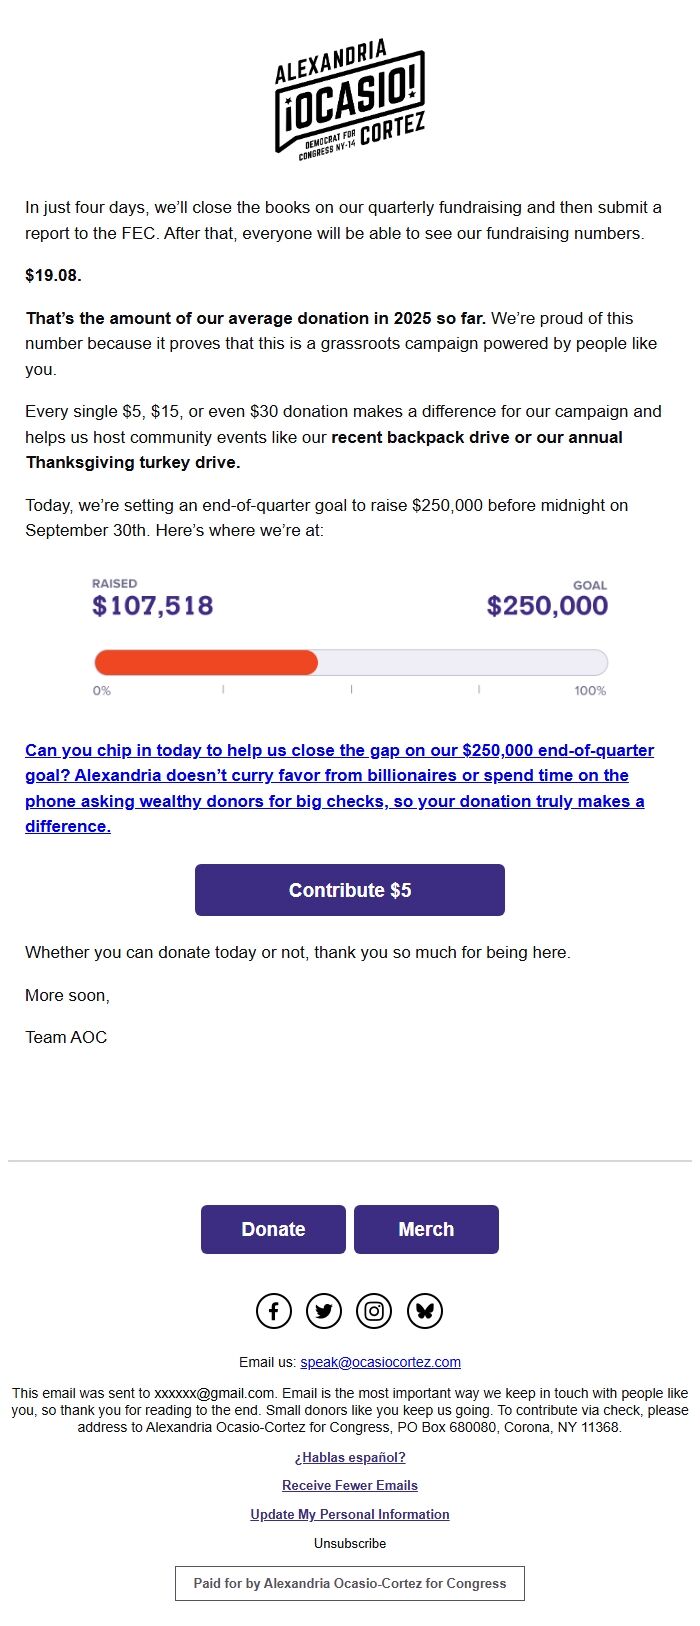The height and width of the screenshot is (1626, 700).
Task: Click the 100% label under progress bar
Action: click(590, 691)
